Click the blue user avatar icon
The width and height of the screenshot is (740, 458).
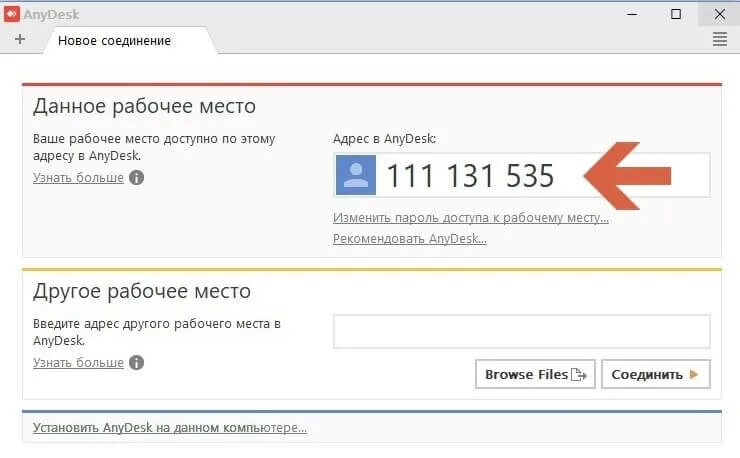click(356, 175)
